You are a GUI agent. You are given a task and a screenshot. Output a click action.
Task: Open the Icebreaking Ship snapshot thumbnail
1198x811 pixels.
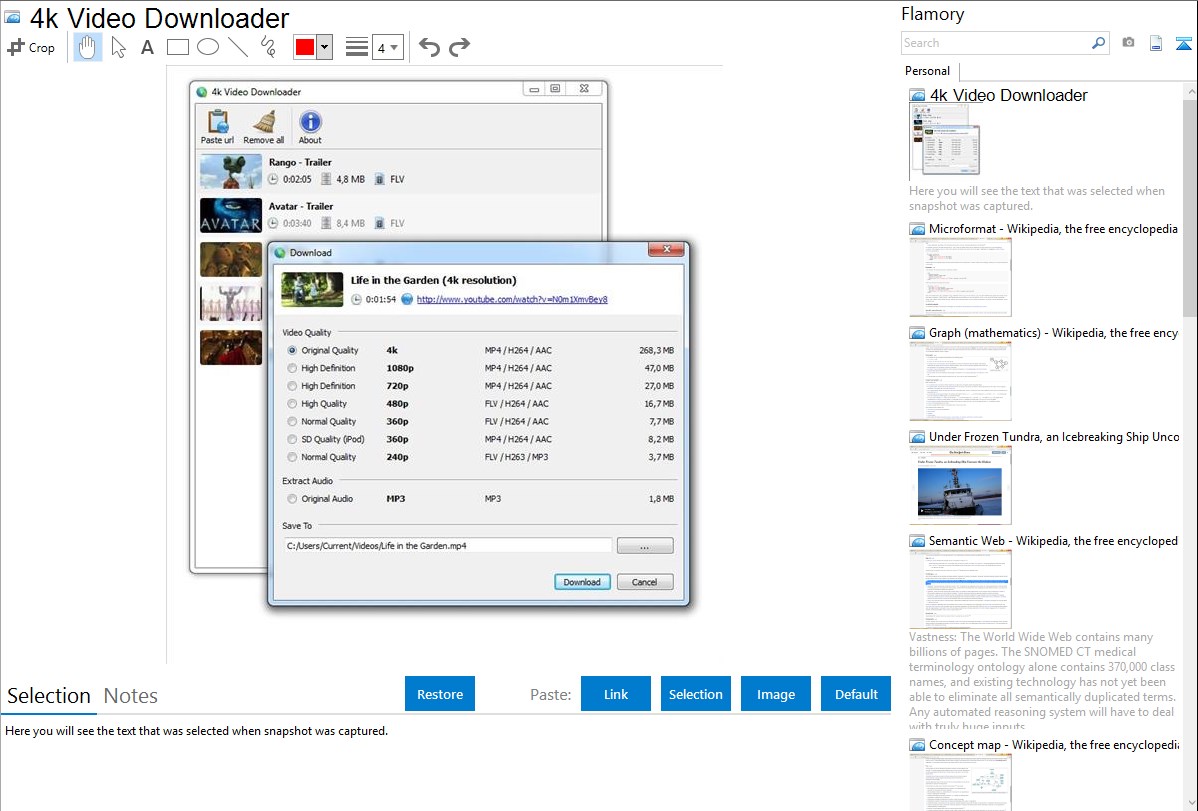(x=960, y=485)
